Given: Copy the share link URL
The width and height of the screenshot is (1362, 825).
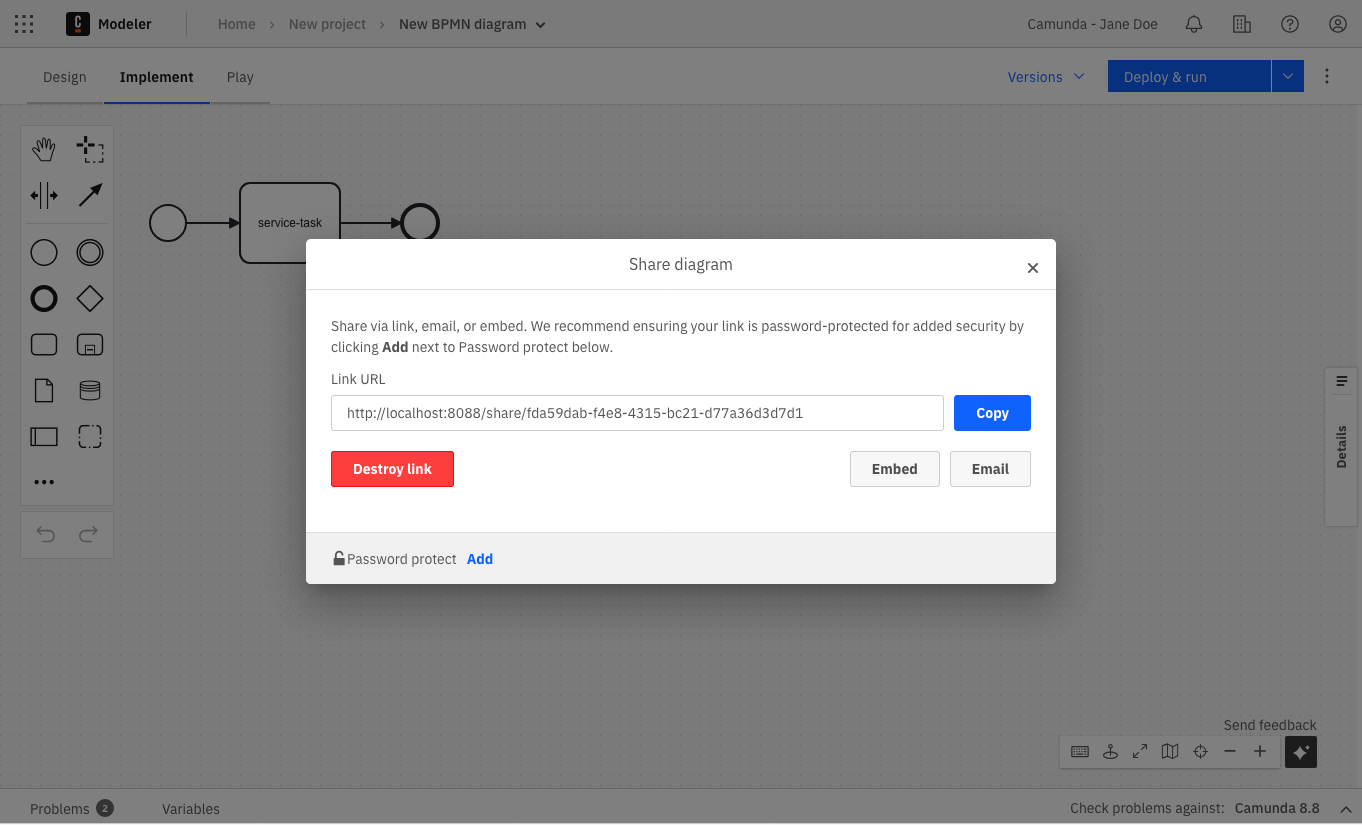Looking at the screenshot, I should pyautogui.click(x=992, y=413).
